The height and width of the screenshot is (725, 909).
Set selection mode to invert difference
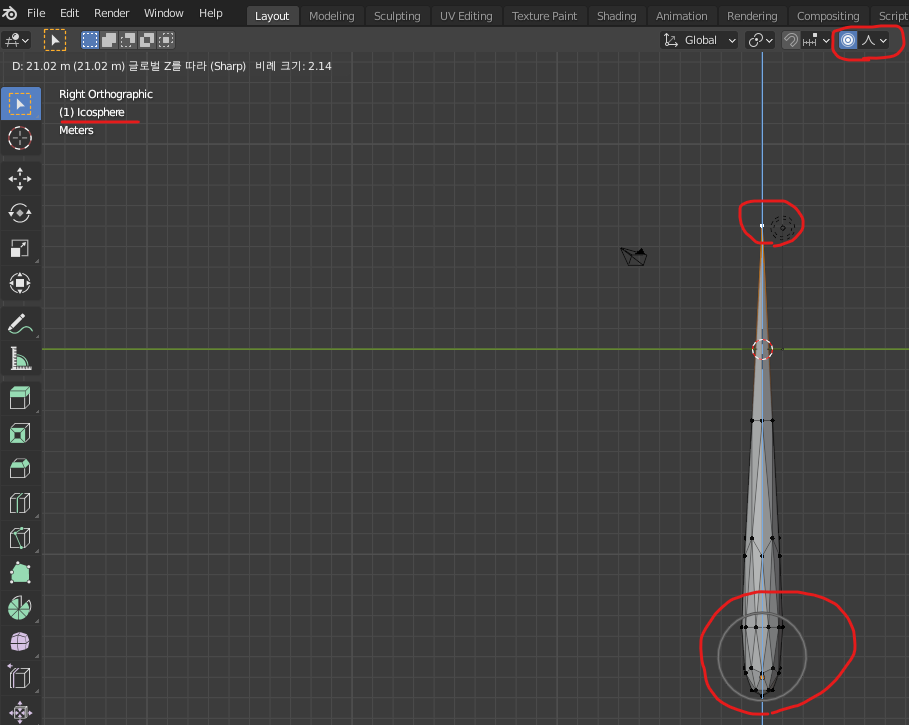click(x=147, y=40)
